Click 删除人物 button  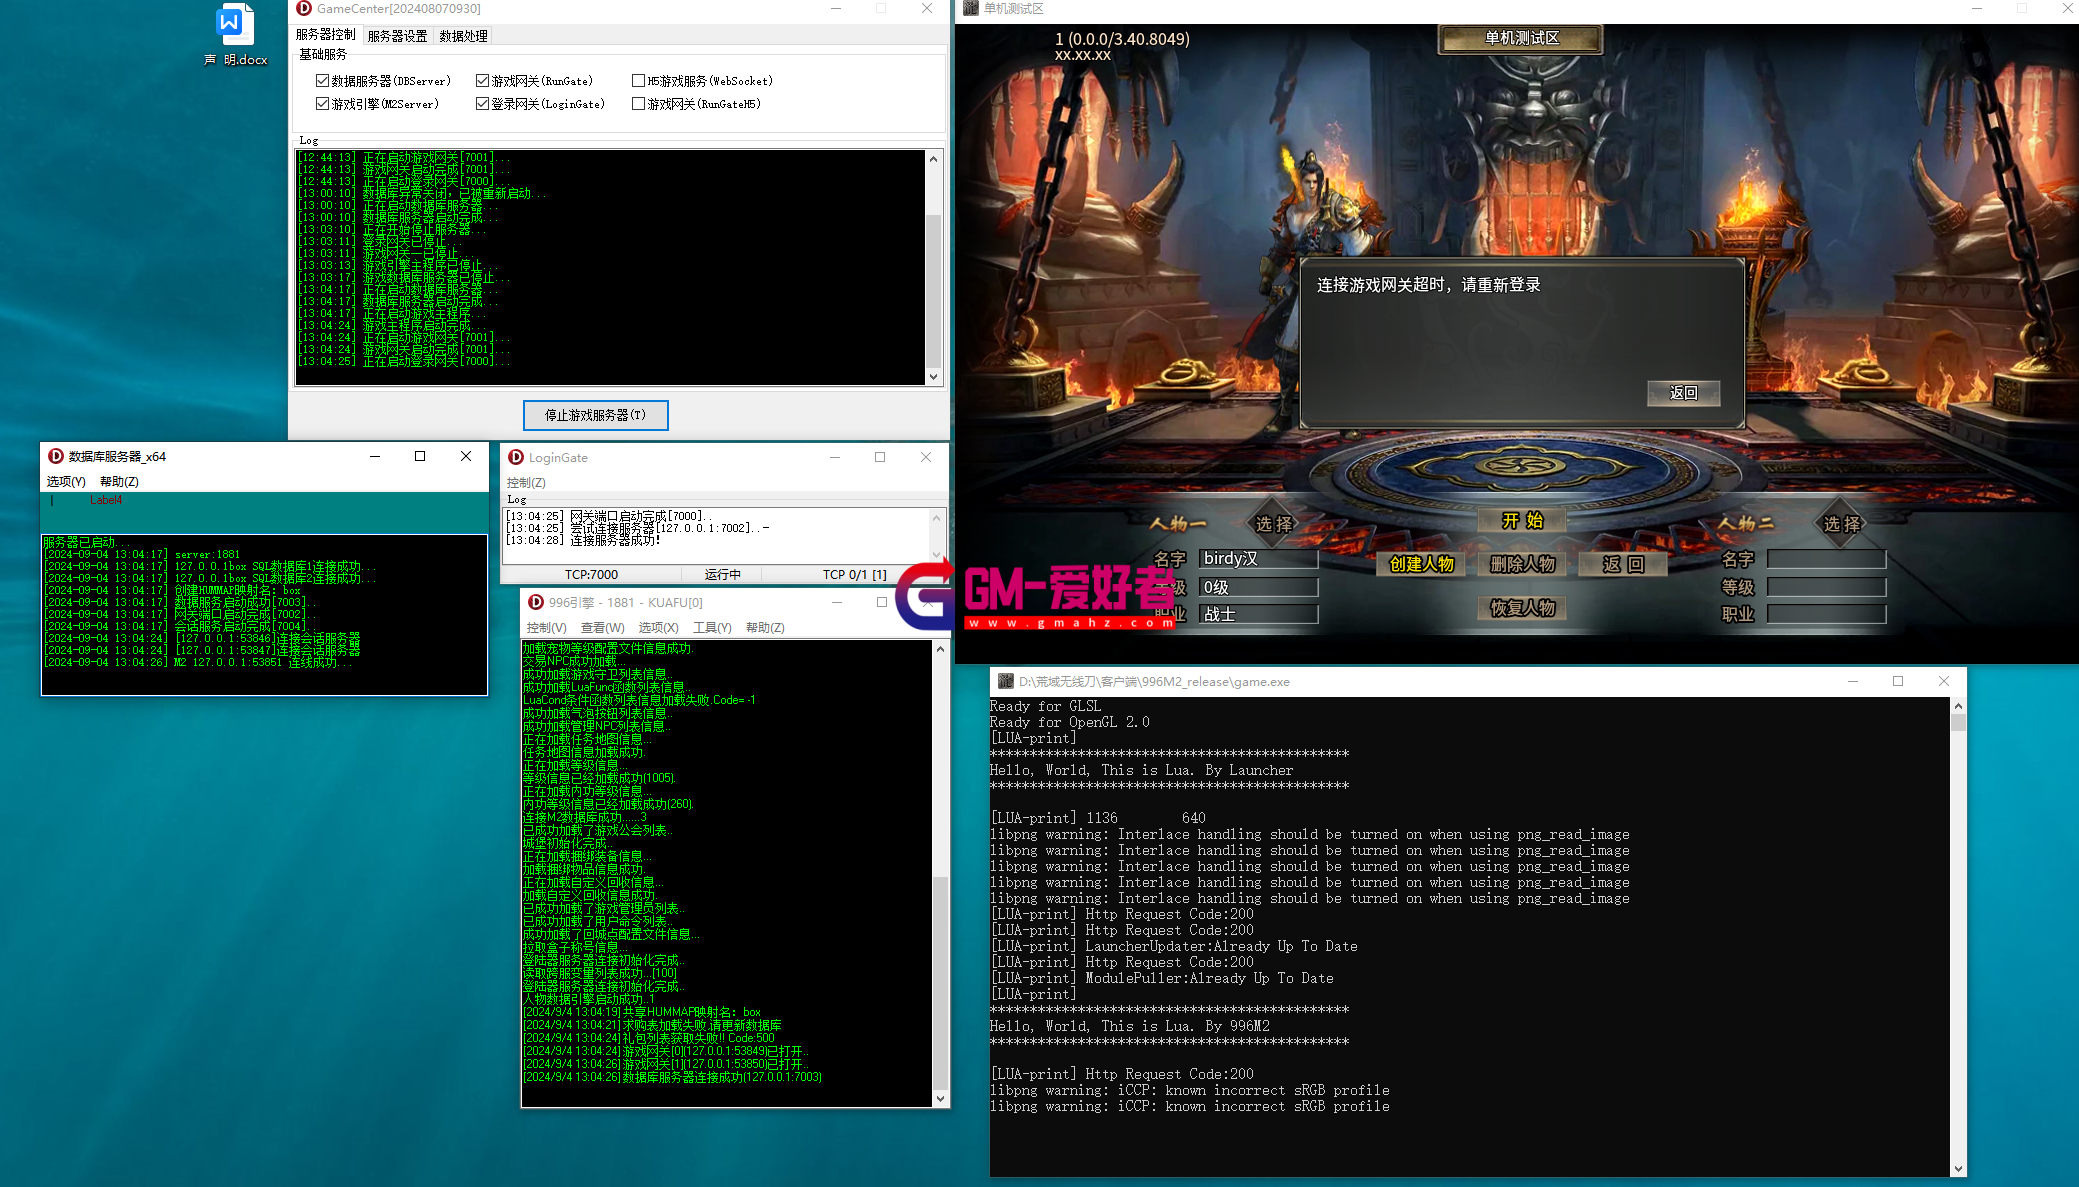pos(1522,564)
